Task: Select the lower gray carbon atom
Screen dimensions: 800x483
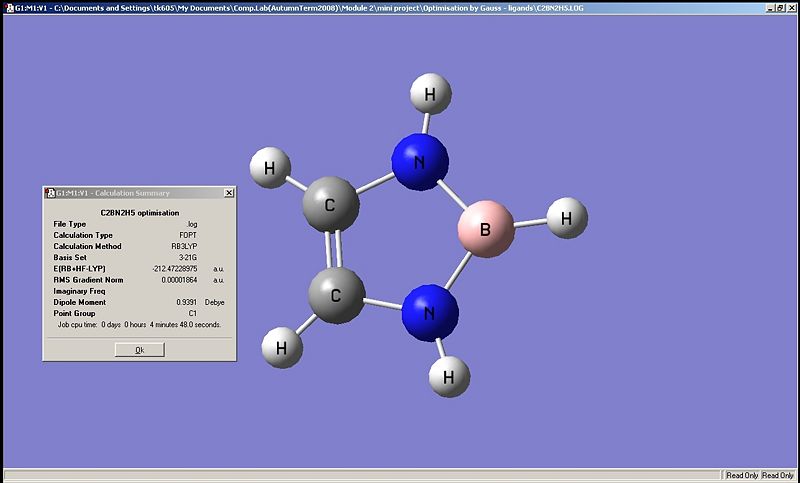Action: point(335,296)
